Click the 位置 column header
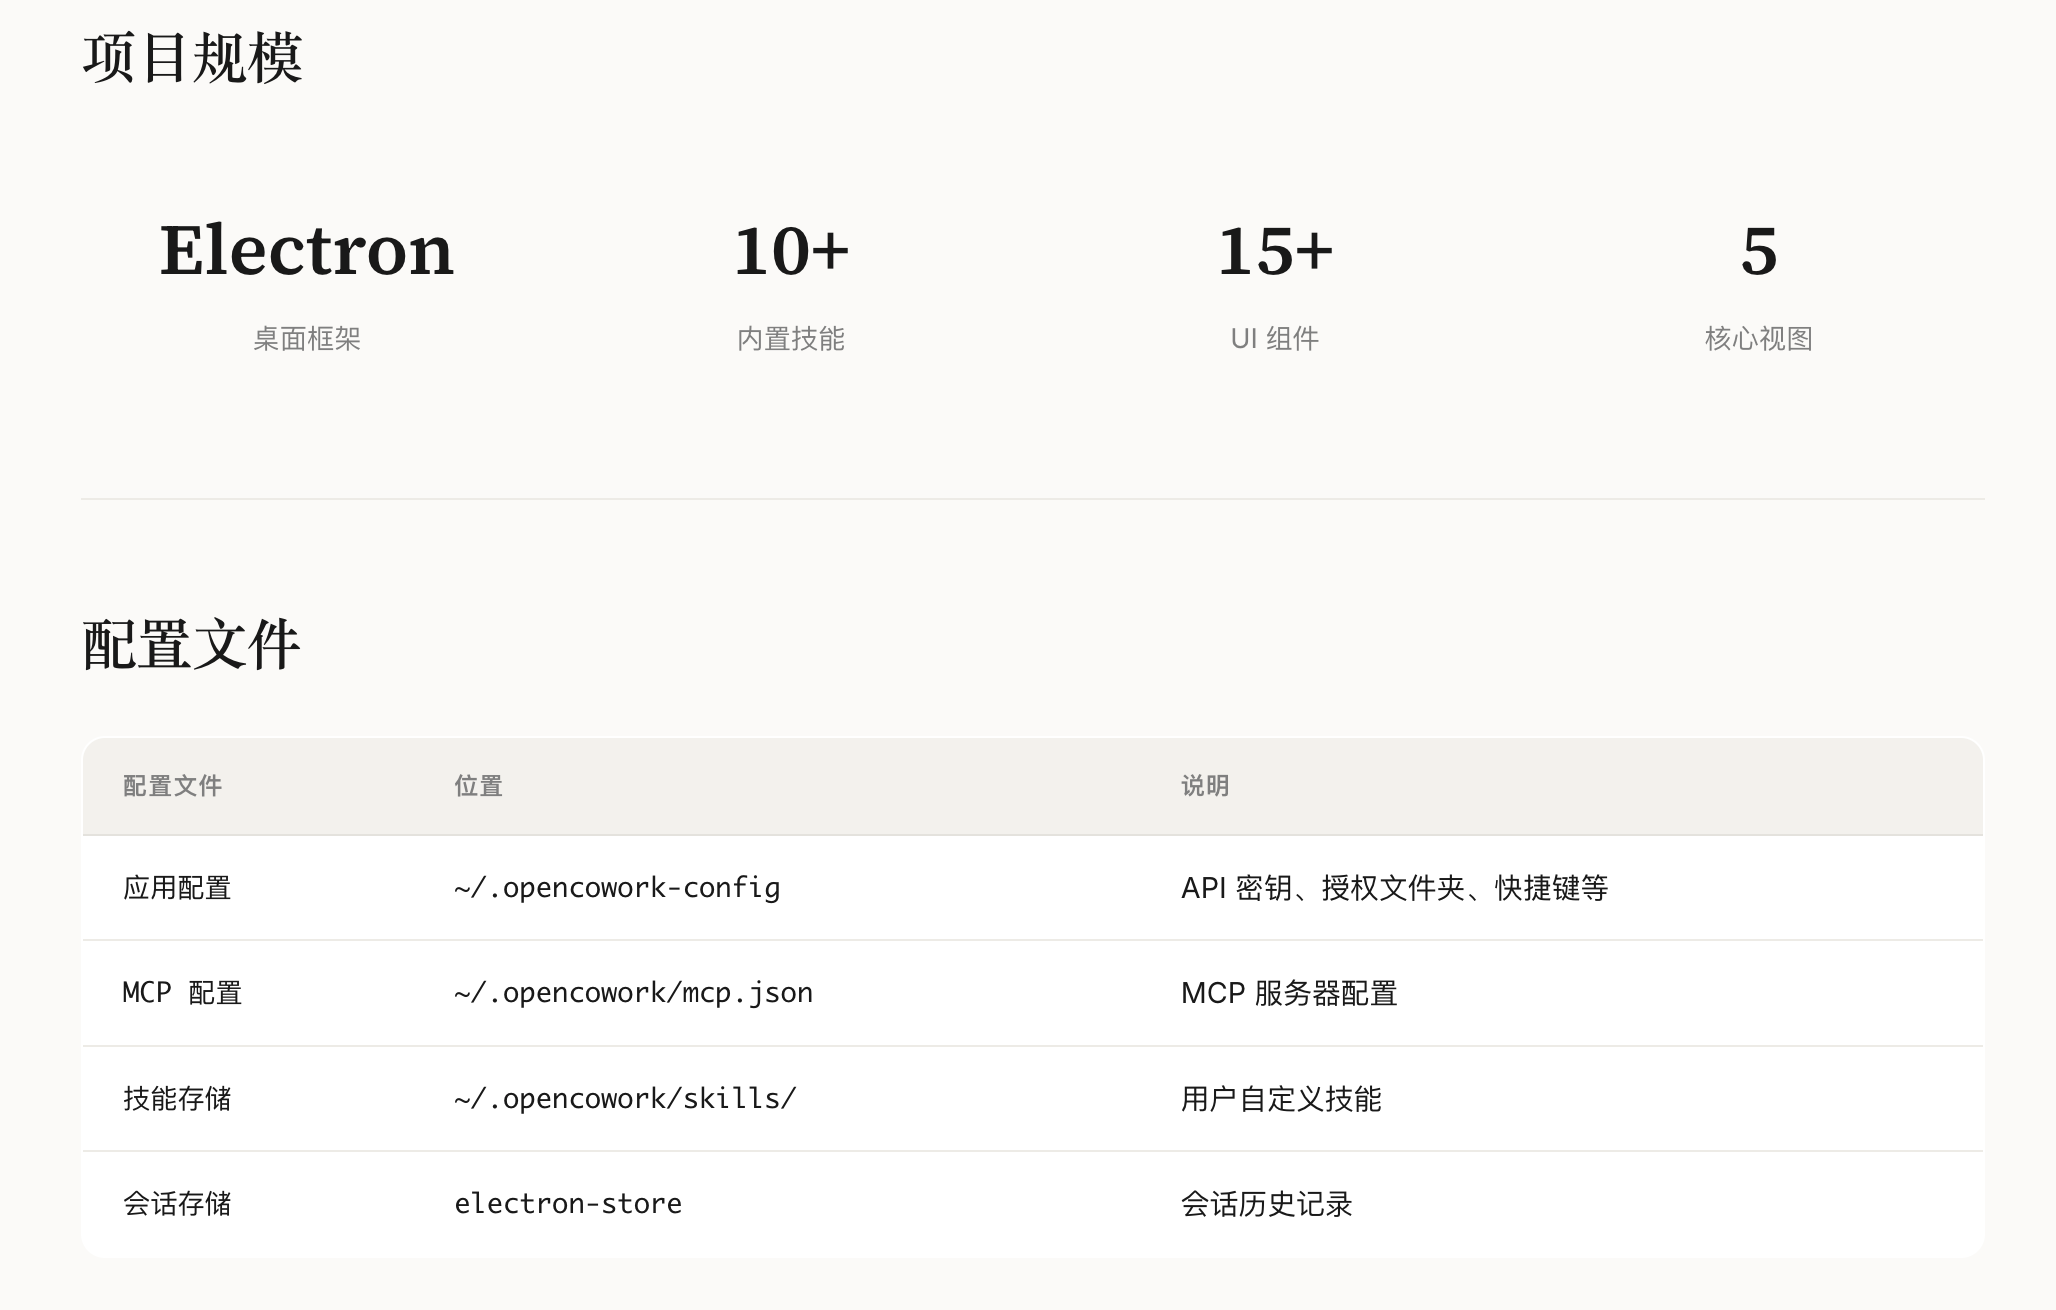2056x1310 pixels. [478, 786]
